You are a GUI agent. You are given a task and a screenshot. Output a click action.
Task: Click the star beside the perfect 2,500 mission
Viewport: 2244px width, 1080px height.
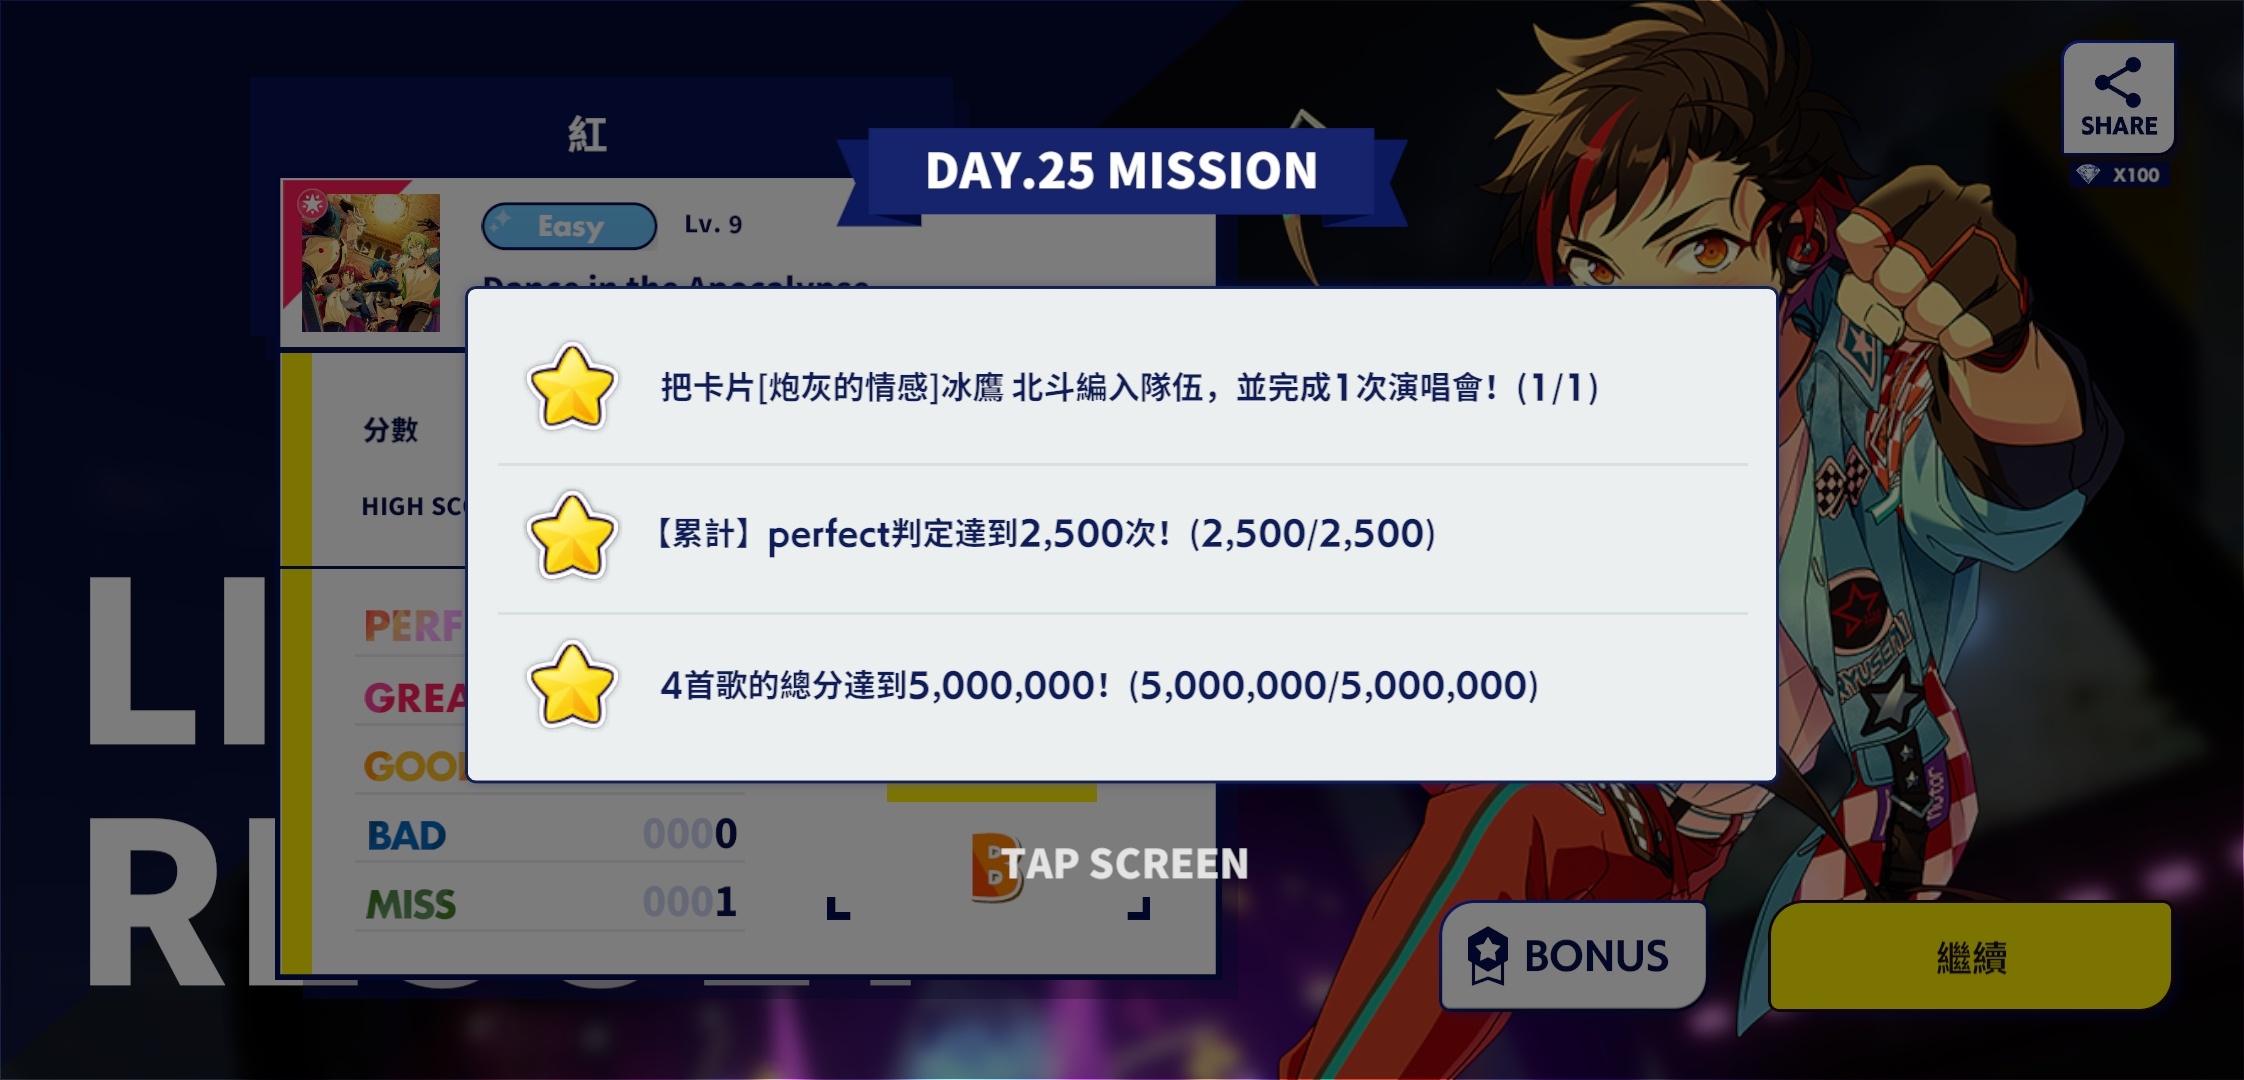coord(572,535)
